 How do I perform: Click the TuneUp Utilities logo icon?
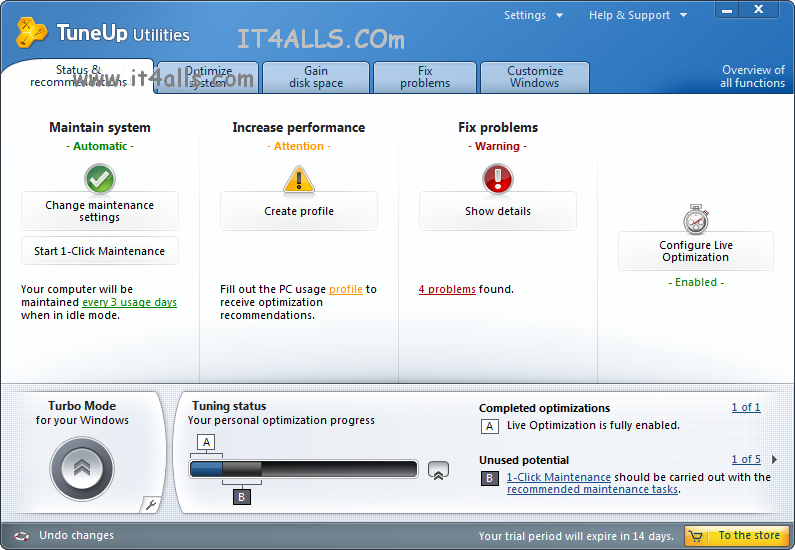tap(31, 32)
